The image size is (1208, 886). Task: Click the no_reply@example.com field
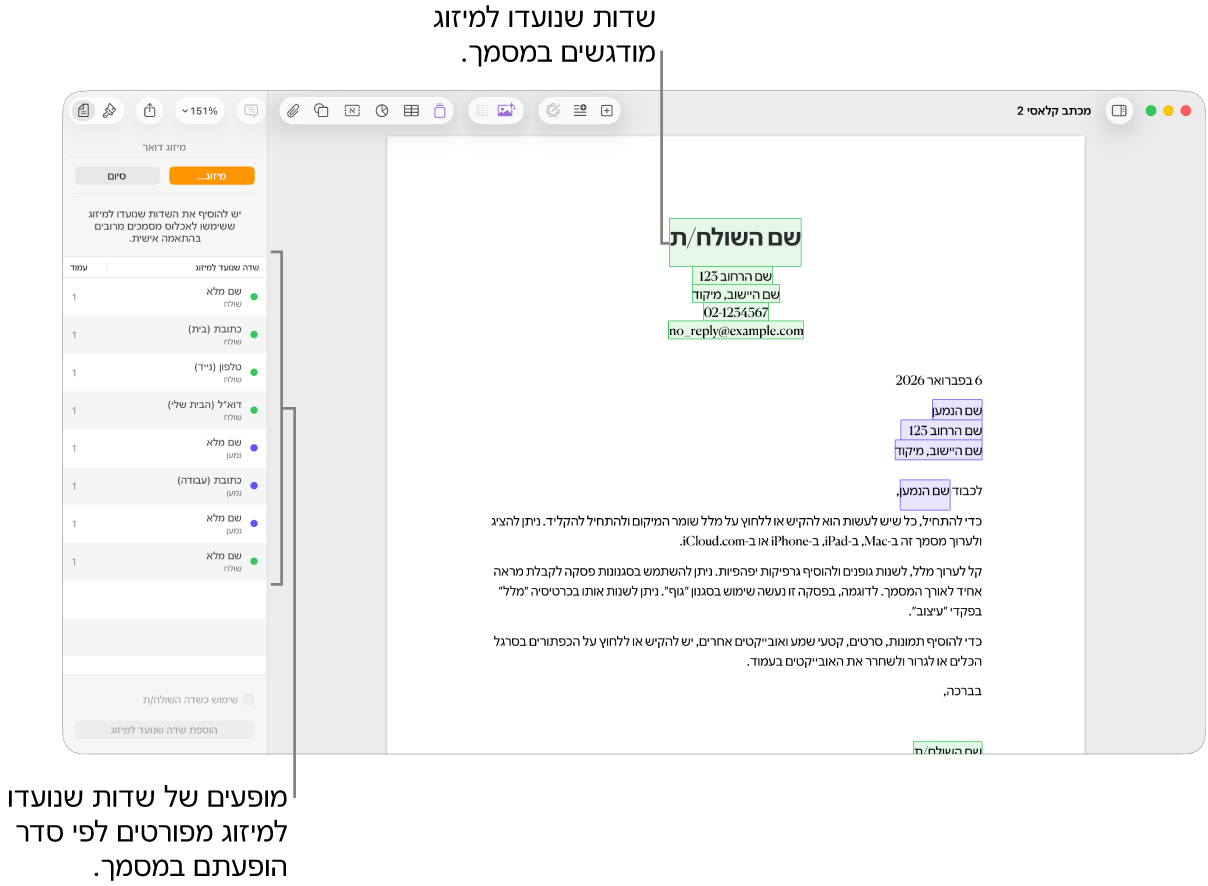pyautogui.click(x=736, y=330)
